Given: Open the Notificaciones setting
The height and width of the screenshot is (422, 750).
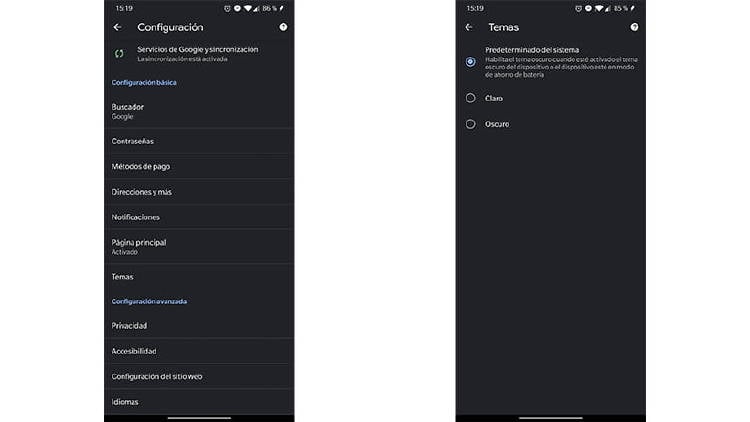Looking at the screenshot, I should coord(199,217).
